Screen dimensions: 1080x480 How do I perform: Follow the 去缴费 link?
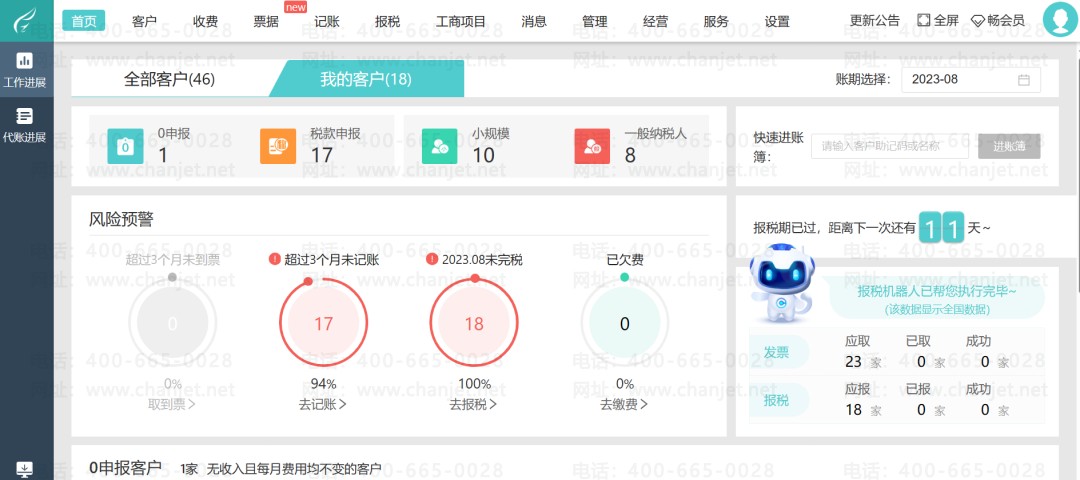click(x=624, y=404)
